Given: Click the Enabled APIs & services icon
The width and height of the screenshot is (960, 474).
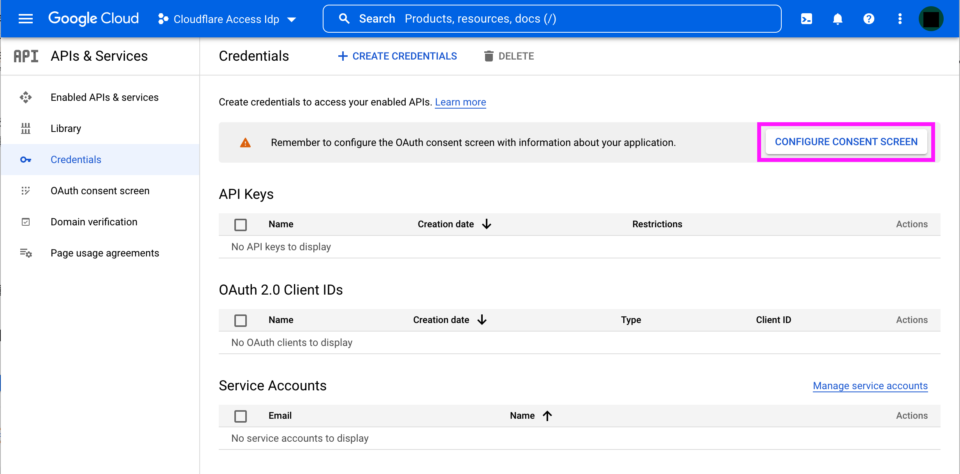Looking at the screenshot, I should (x=26, y=97).
